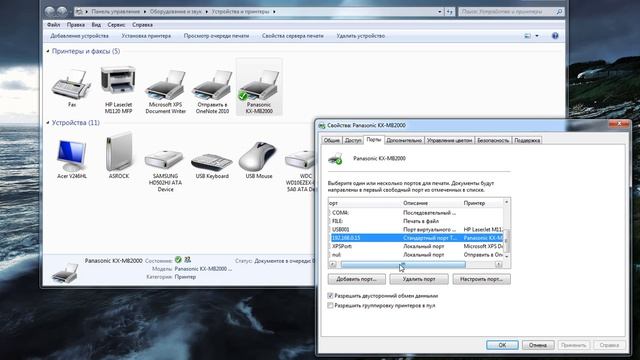Image resolution: width=640 pixels, height=360 pixels.
Task: Click 'Установка принтера' in the toolbar
Action: click(x=146, y=36)
